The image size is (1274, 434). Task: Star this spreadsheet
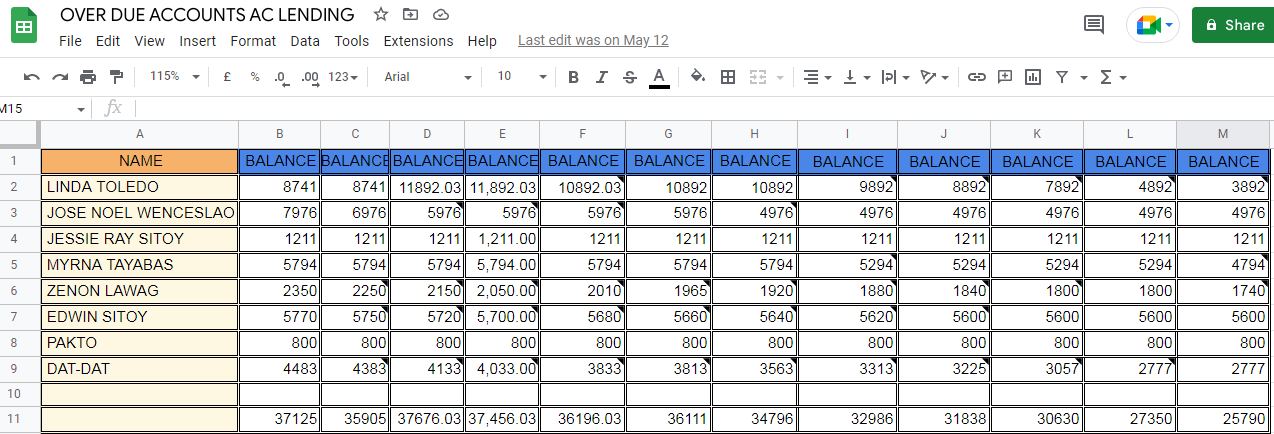(380, 15)
